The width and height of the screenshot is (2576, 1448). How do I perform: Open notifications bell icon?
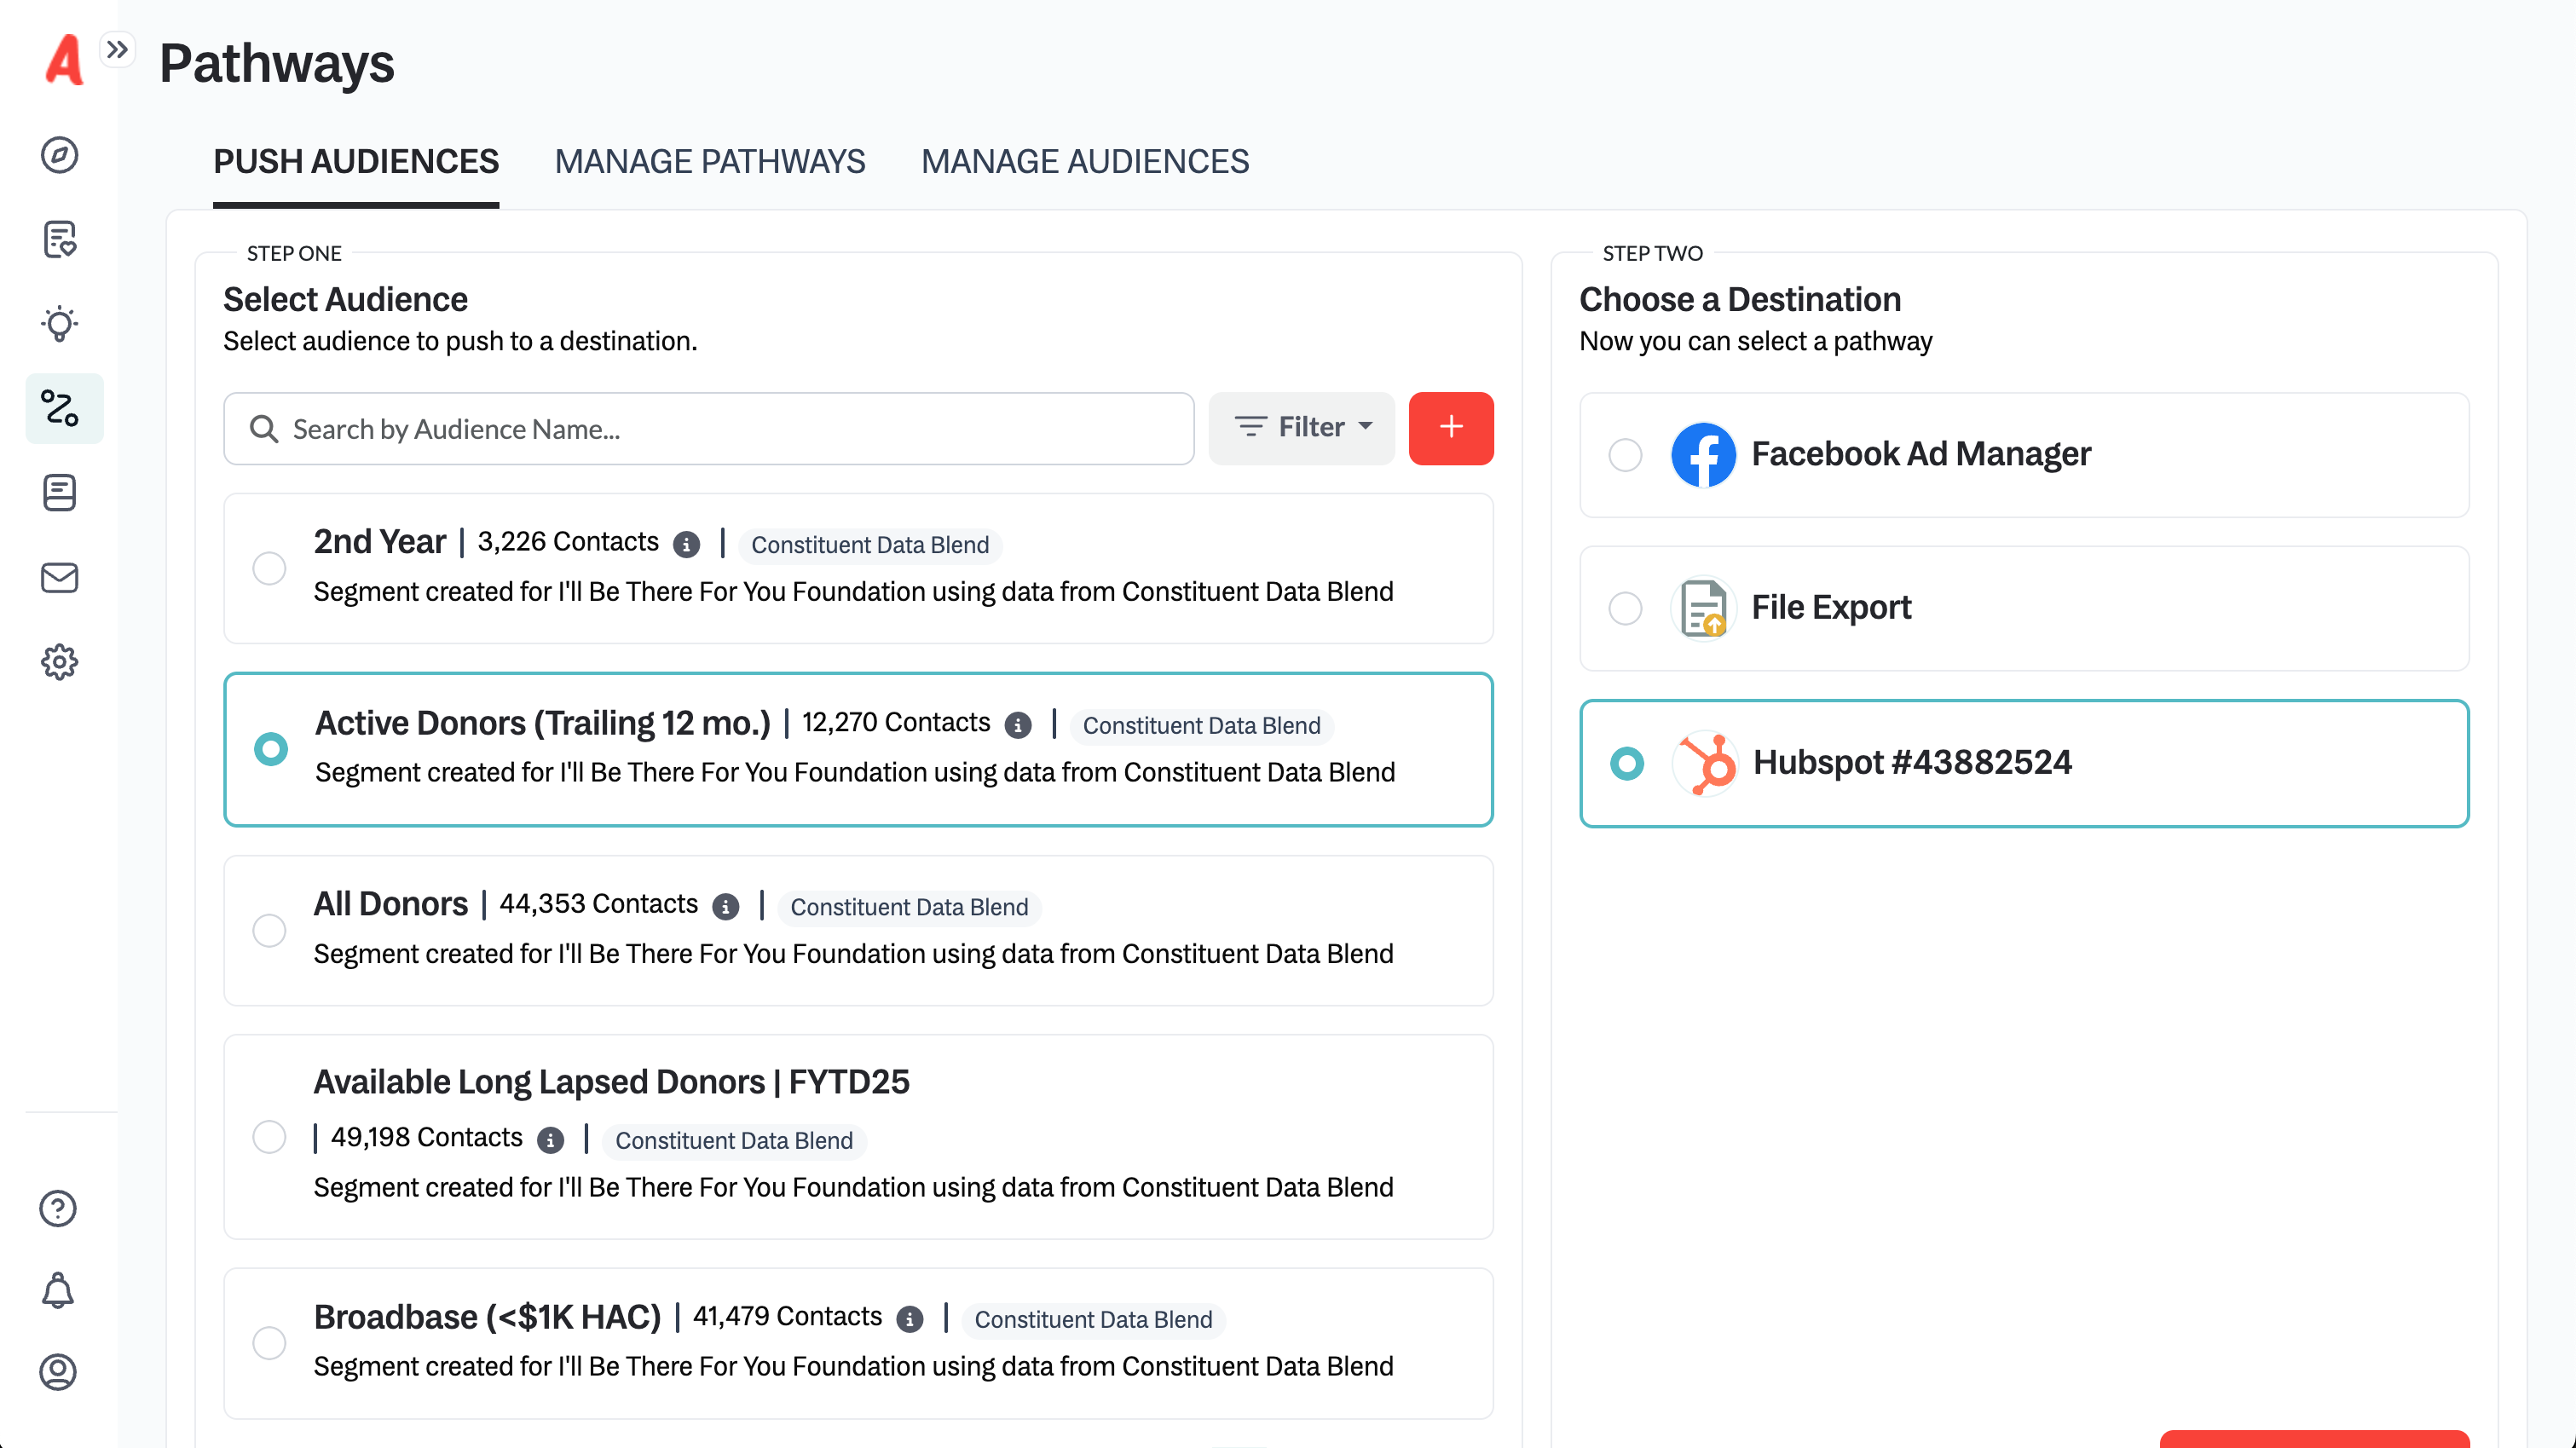click(58, 1290)
